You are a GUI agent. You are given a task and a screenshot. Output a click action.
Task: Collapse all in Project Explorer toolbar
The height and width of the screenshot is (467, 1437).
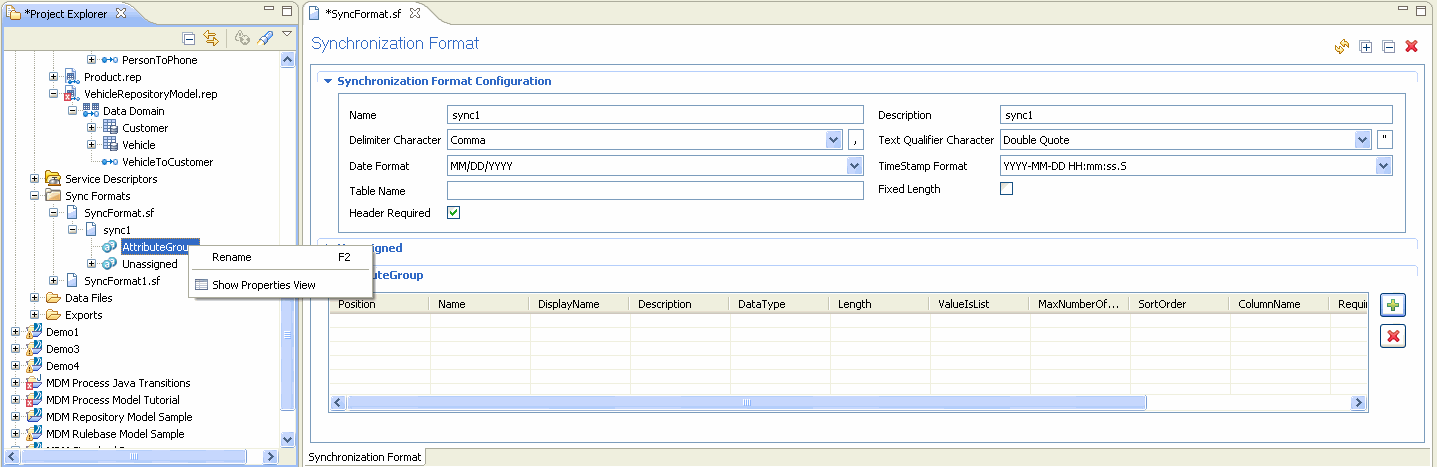pos(189,39)
